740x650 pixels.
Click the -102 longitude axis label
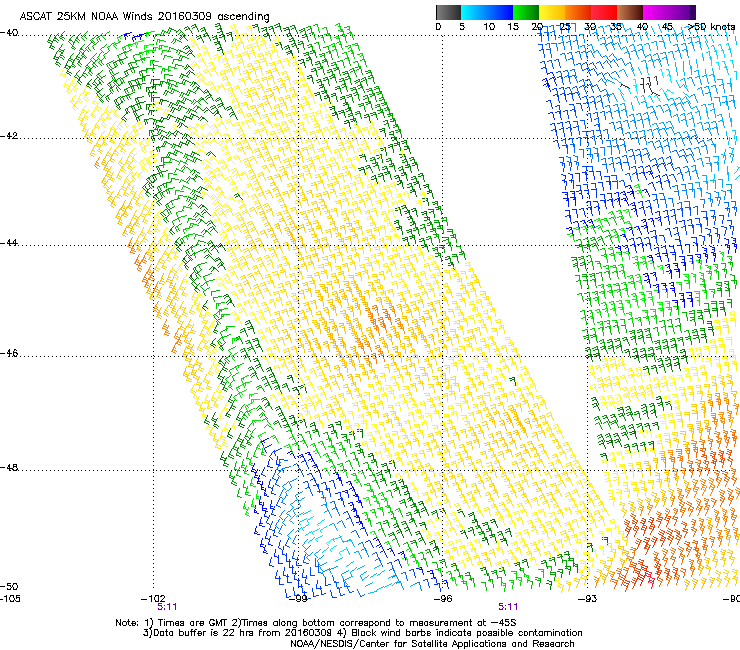[x=153, y=599]
